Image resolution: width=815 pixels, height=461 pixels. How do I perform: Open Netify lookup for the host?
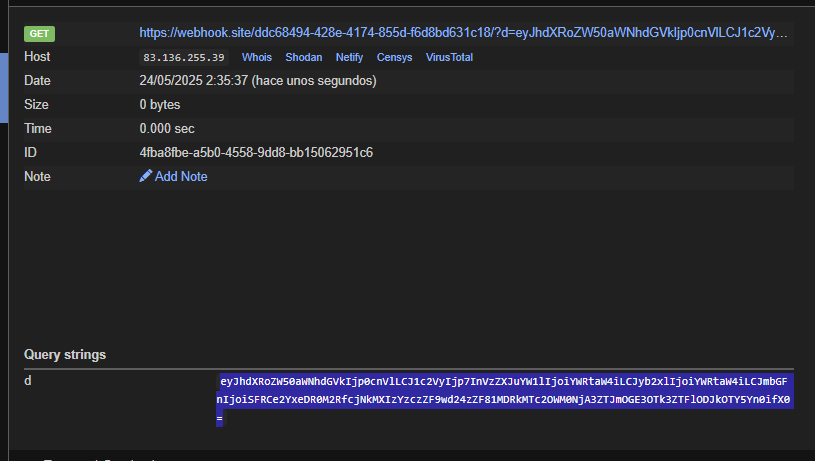[350, 58]
